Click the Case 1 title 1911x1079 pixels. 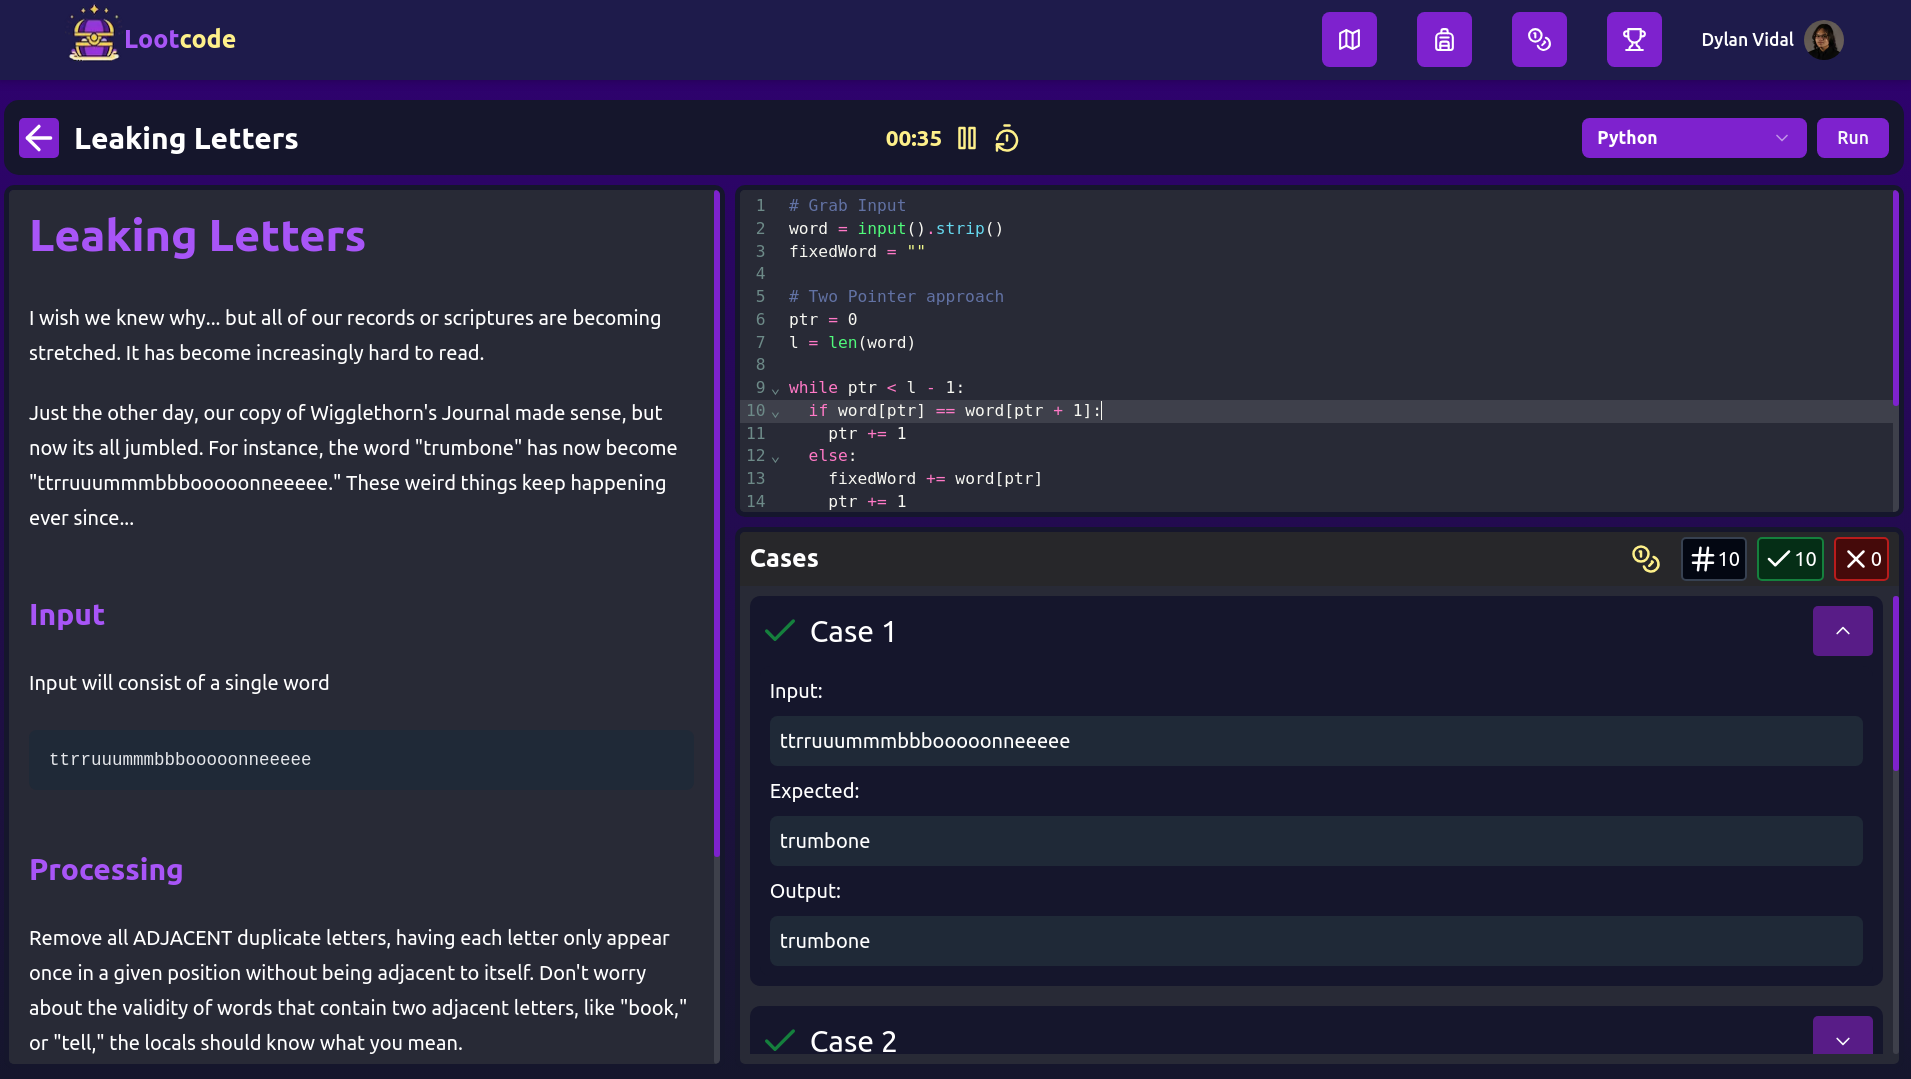point(852,631)
